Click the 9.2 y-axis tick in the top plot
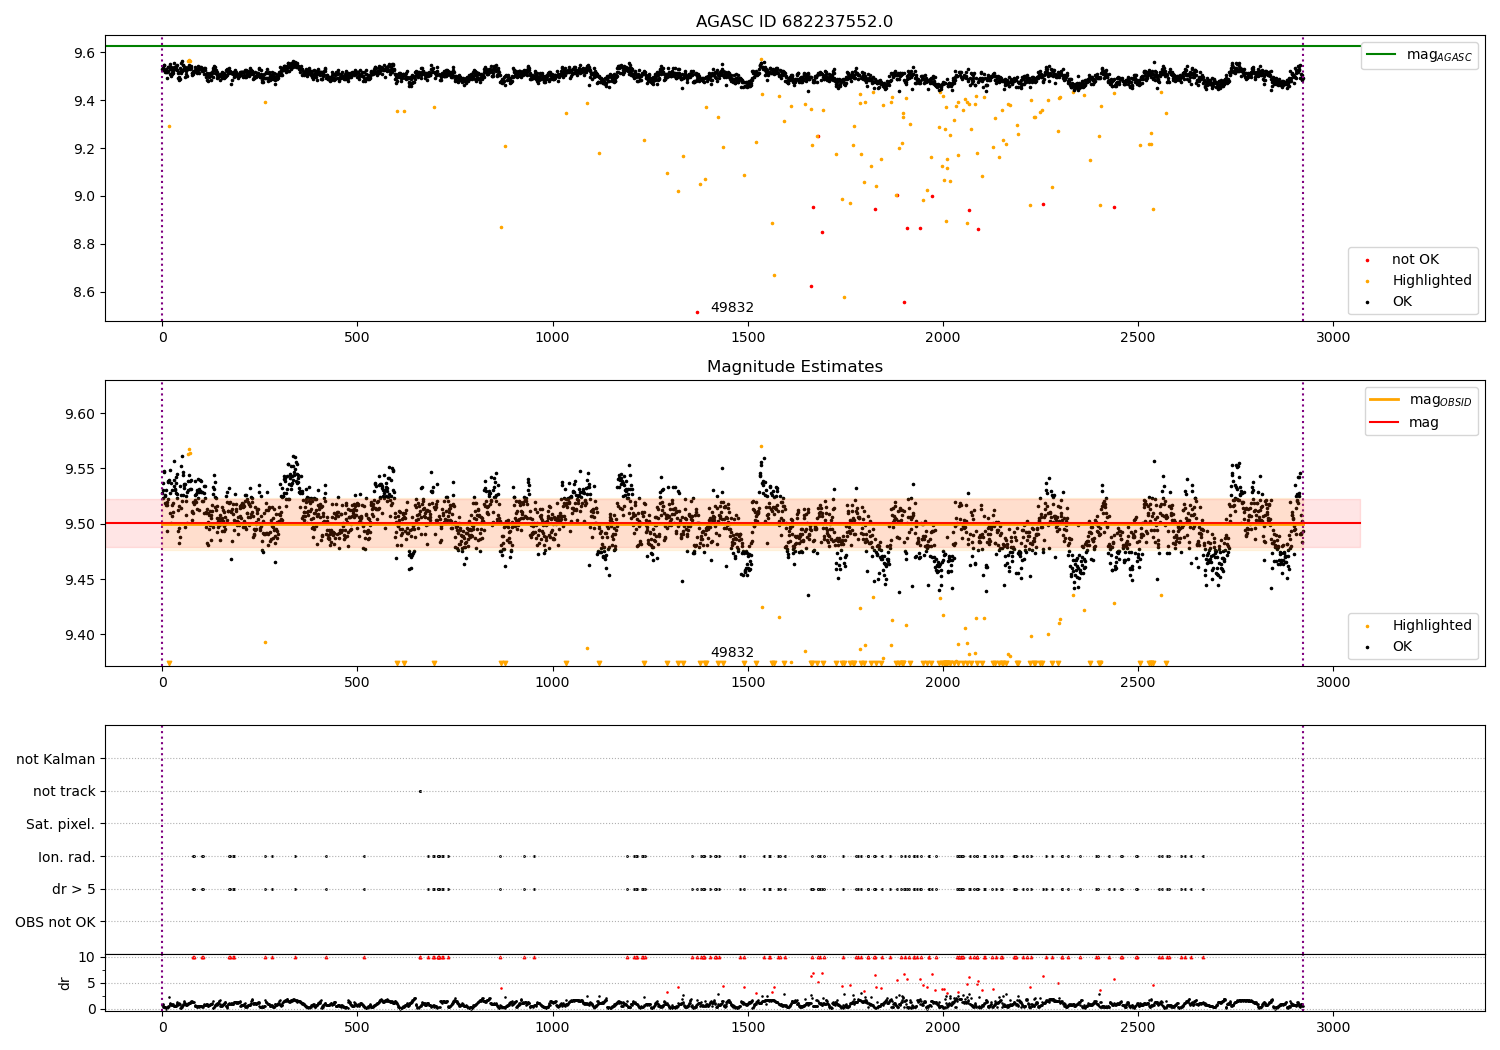This screenshot has height=1050, width=1500. [x=85, y=149]
